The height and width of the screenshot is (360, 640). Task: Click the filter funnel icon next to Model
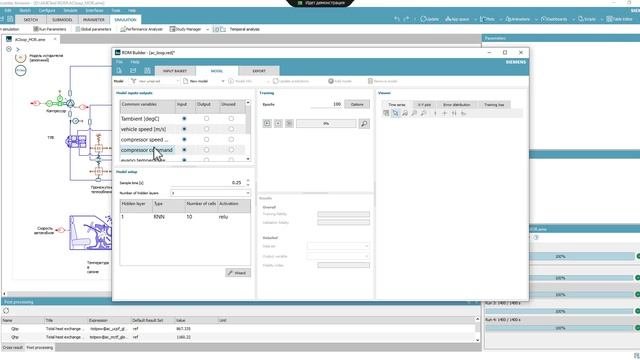[x=133, y=81]
